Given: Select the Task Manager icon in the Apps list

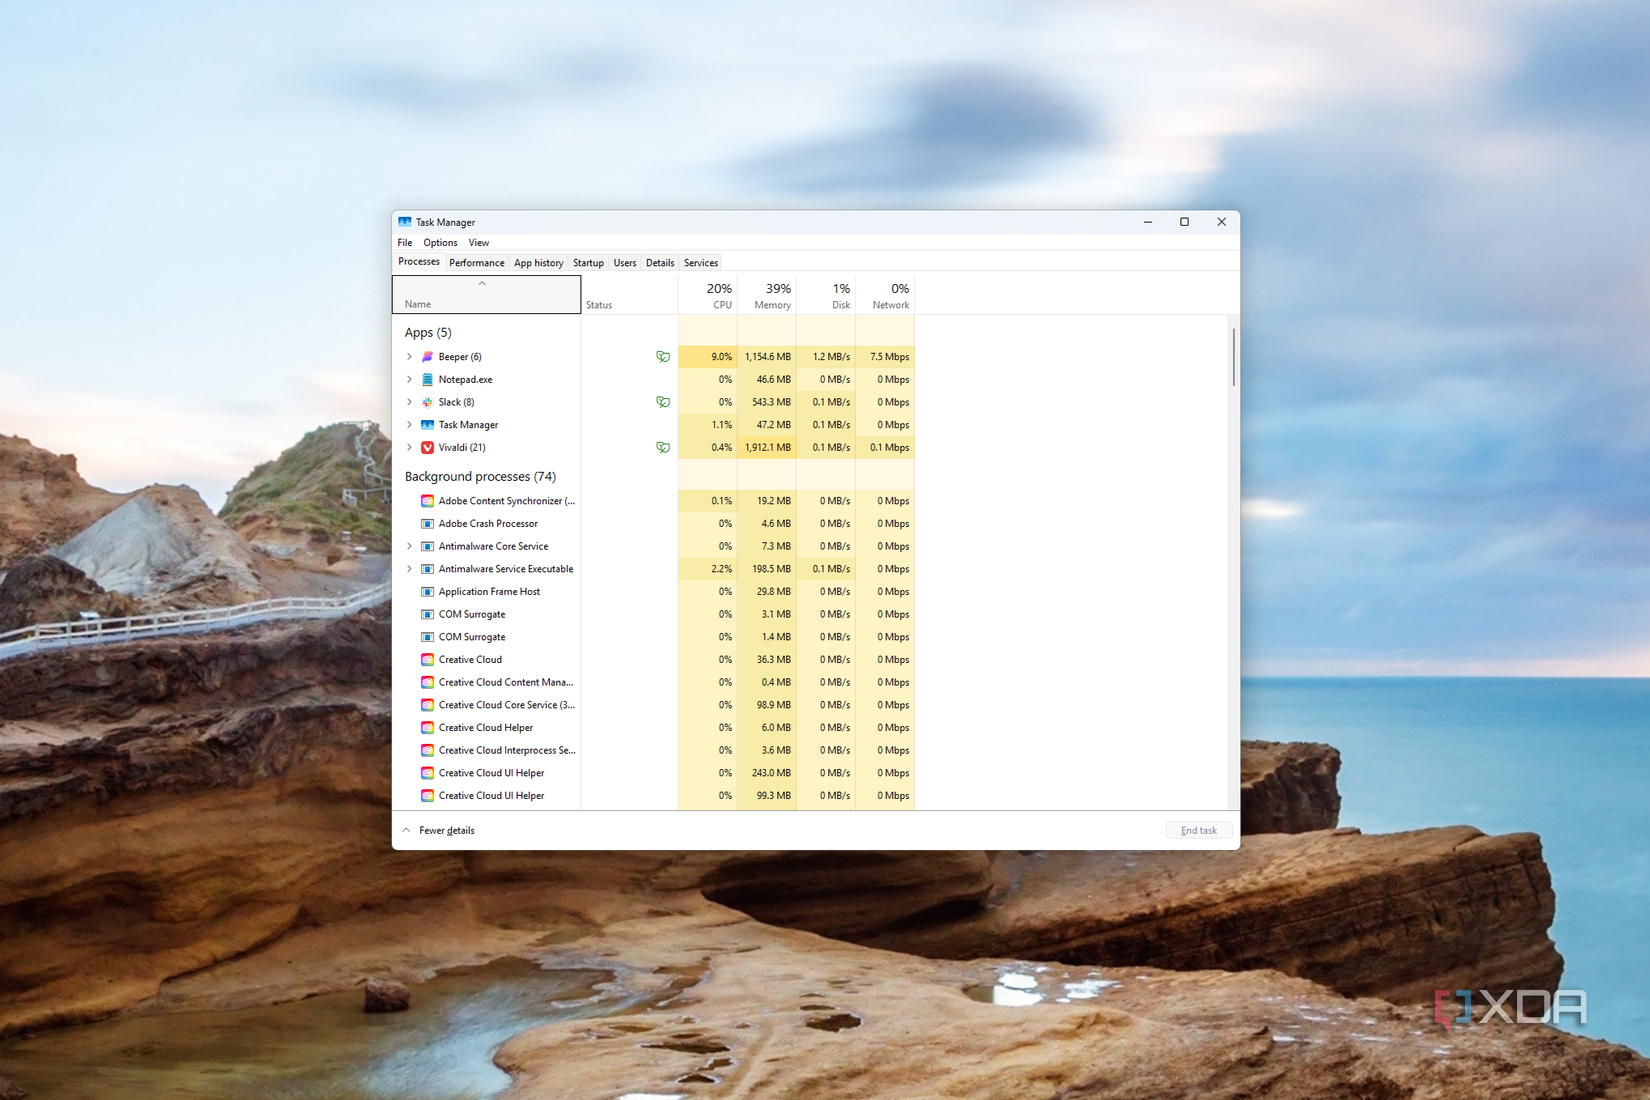Looking at the screenshot, I should [428, 424].
